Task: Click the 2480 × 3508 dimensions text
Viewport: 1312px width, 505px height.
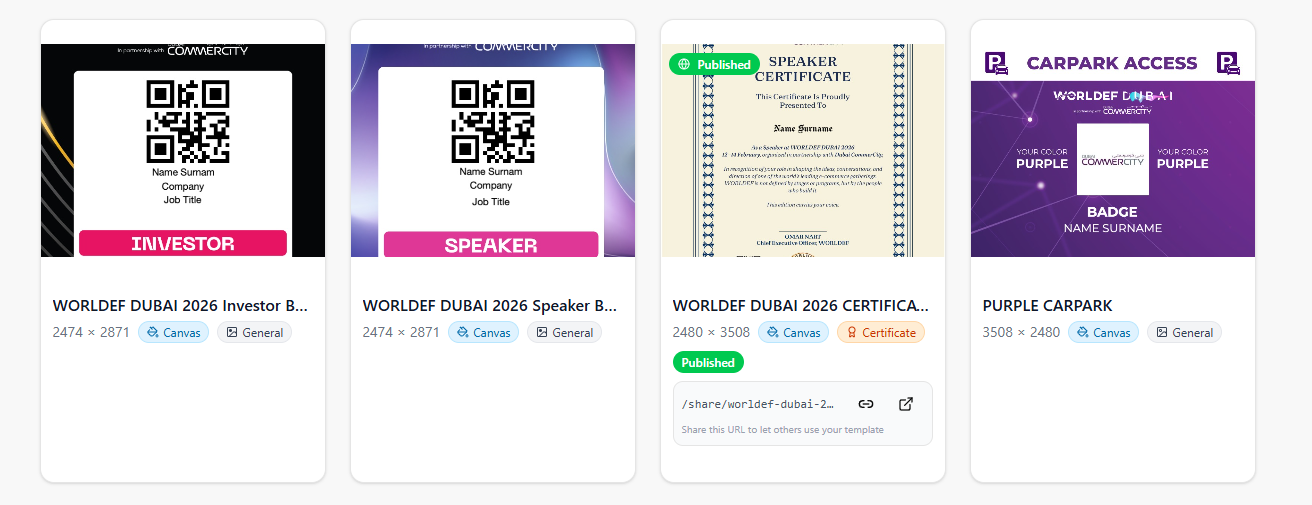Action: (711, 332)
